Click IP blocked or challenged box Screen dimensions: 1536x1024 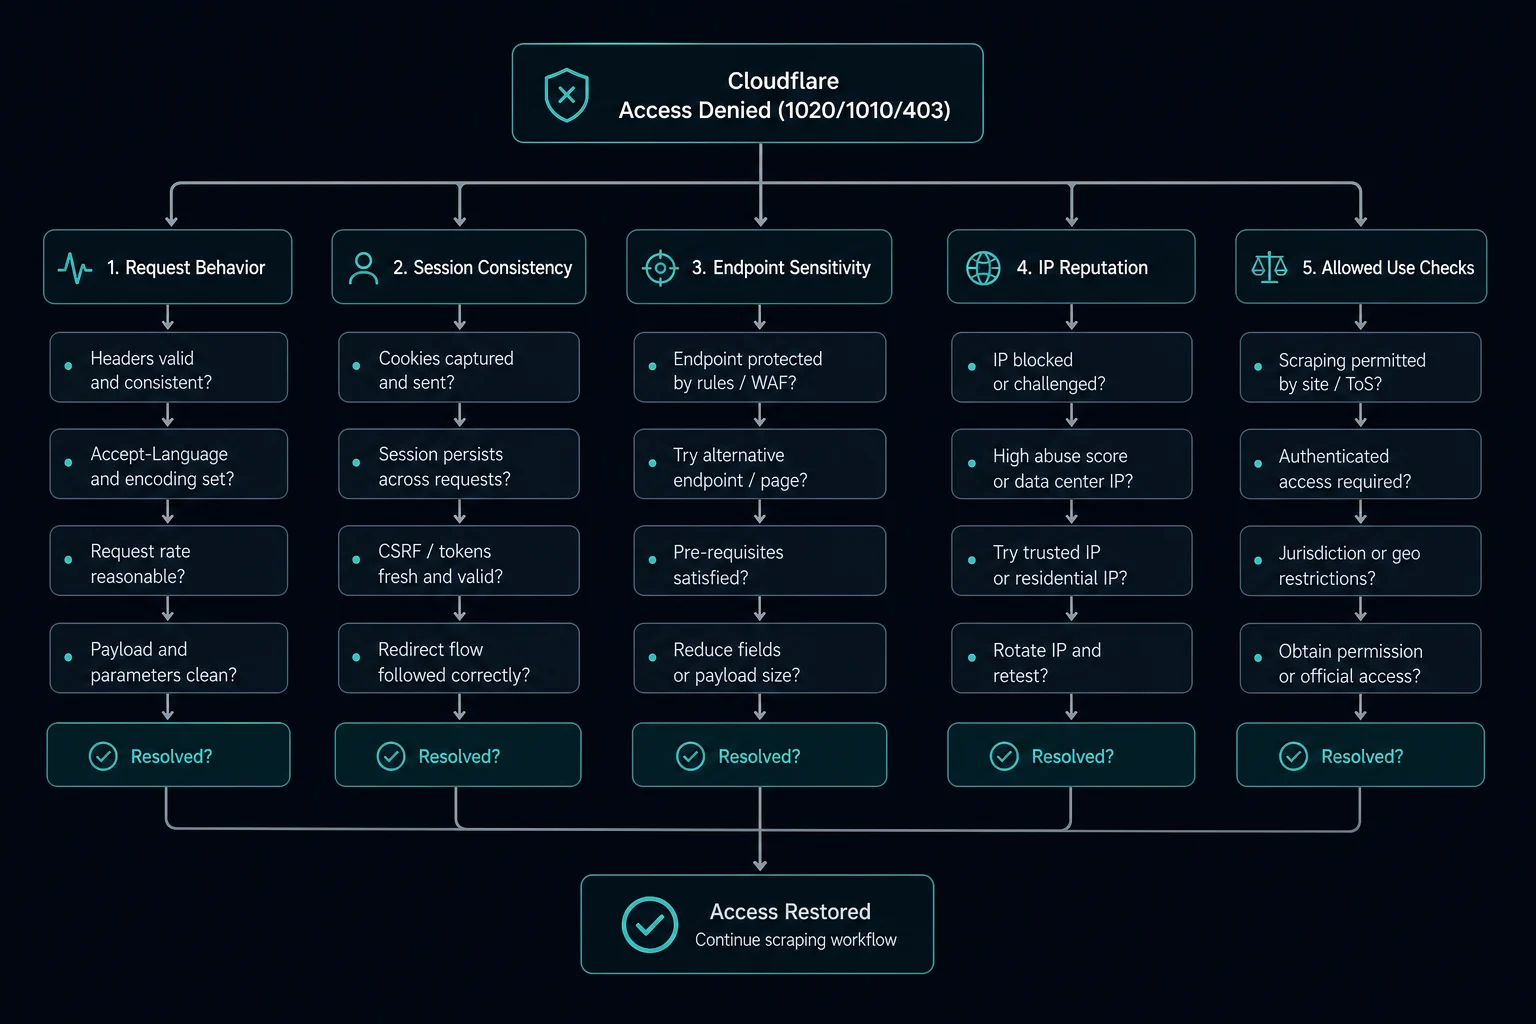click(1072, 368)
